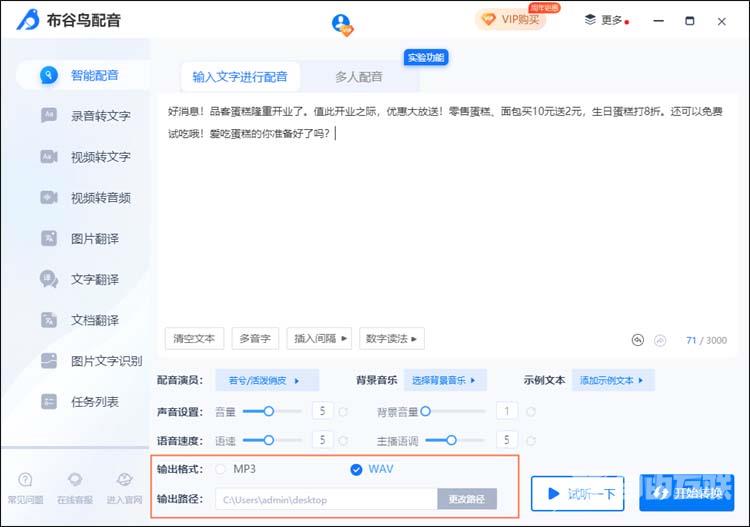
Task: Click the 视频转音频 camera icon
Action: tap(49, 197)
